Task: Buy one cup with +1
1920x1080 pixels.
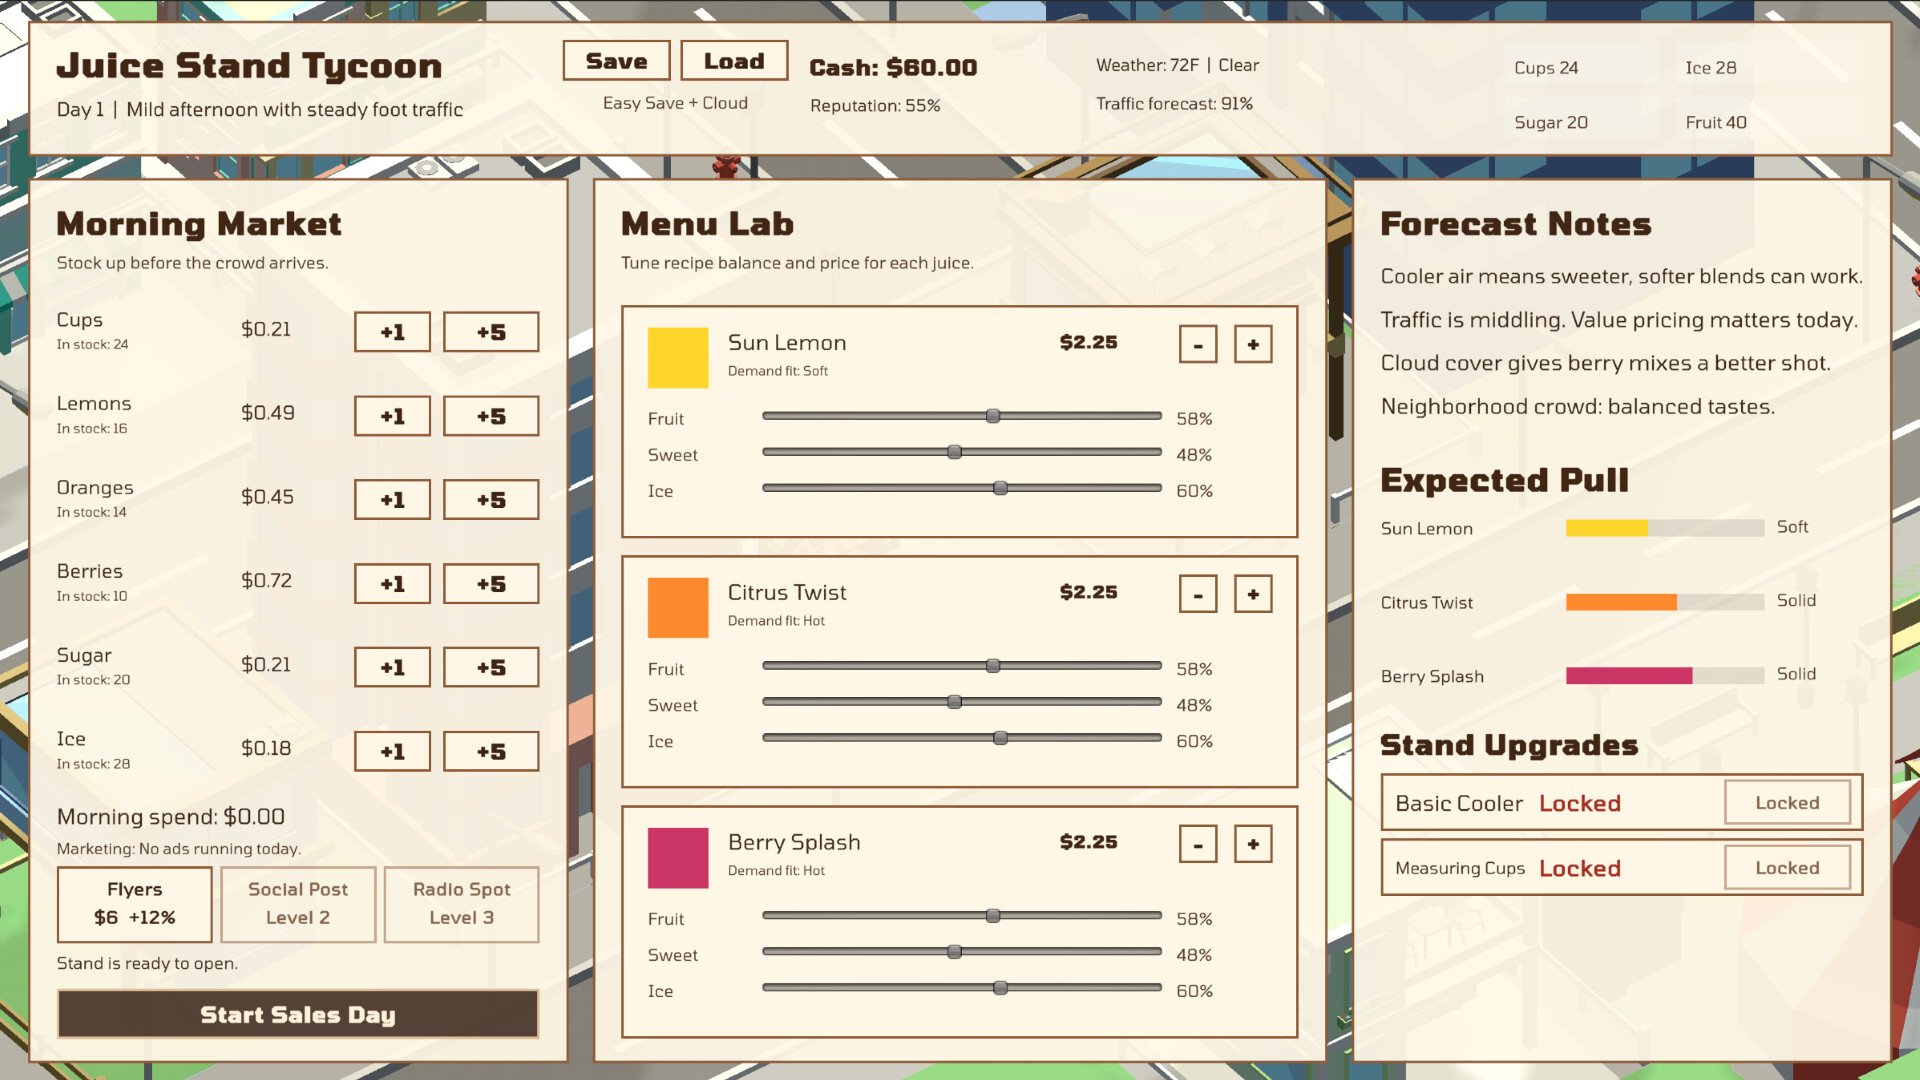Action: [x=392, y=332]
